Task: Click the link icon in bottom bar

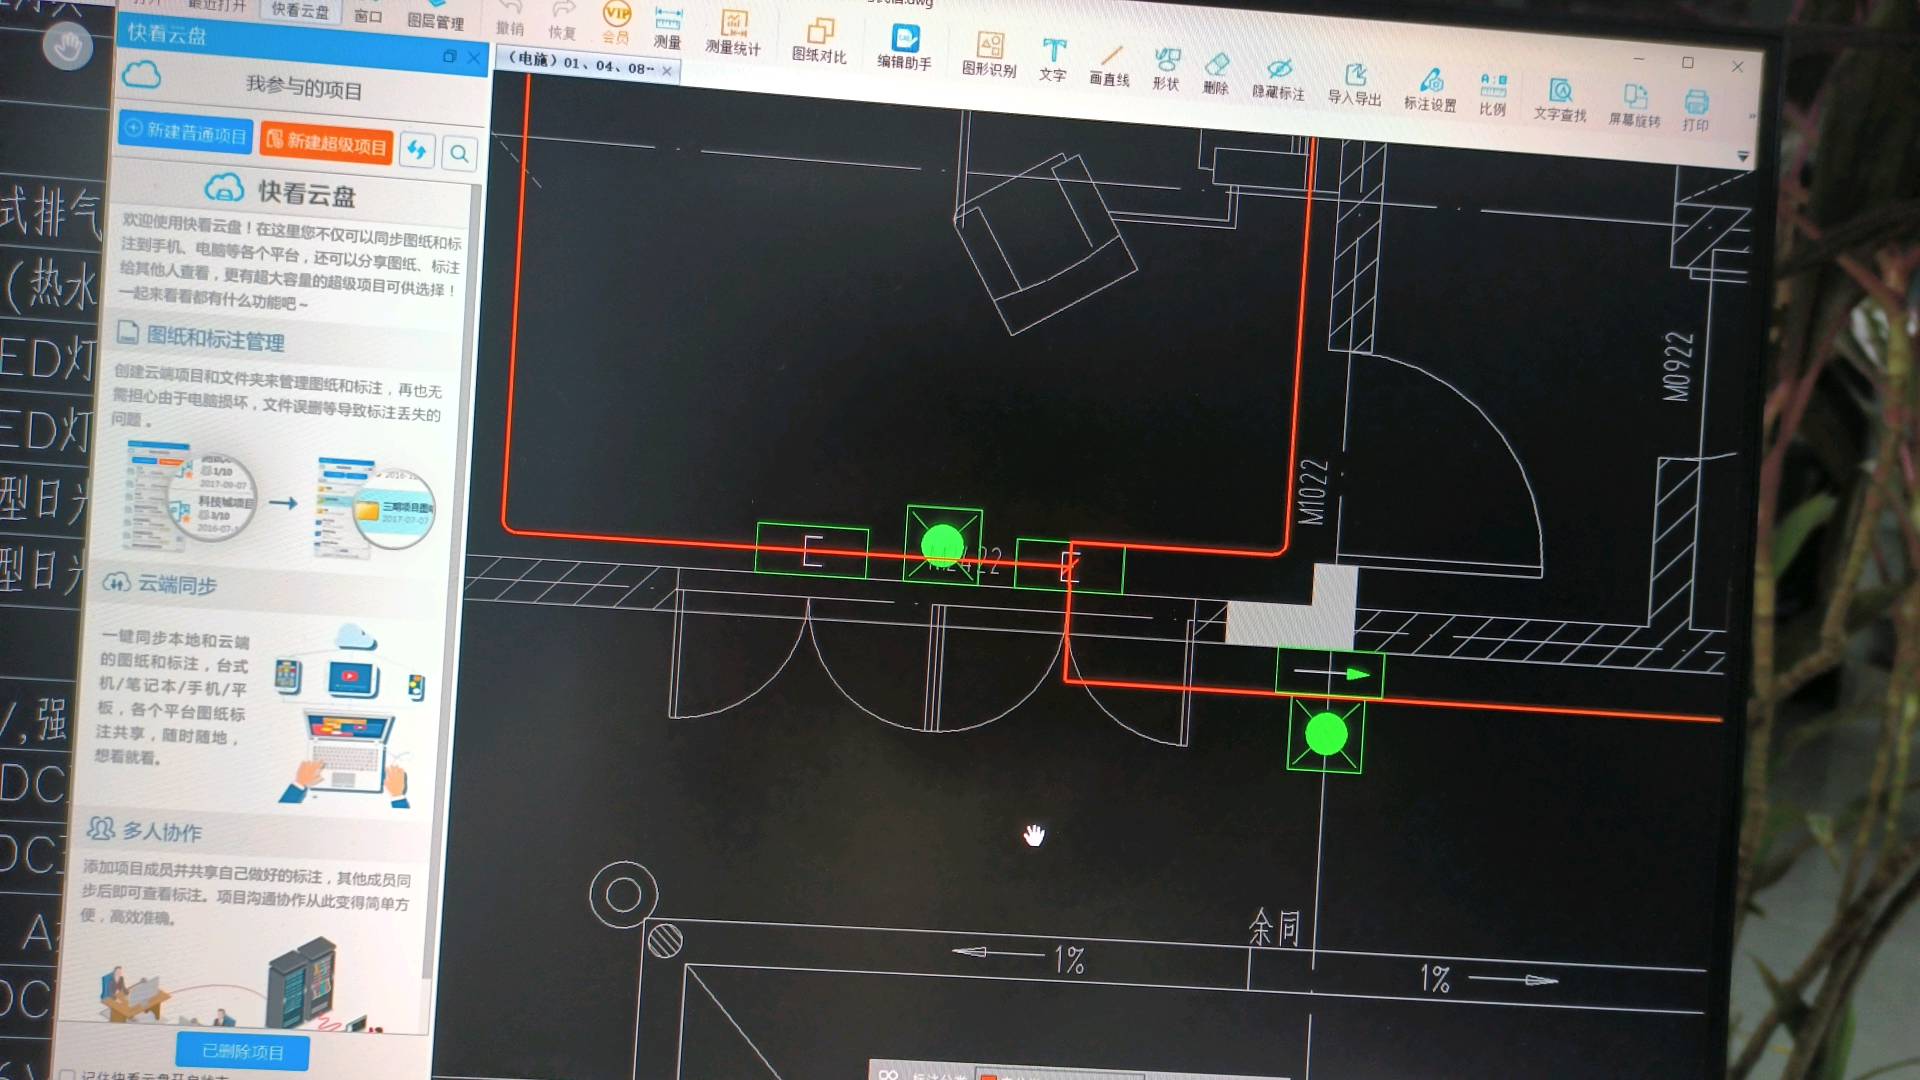Action: point(888,1074)
